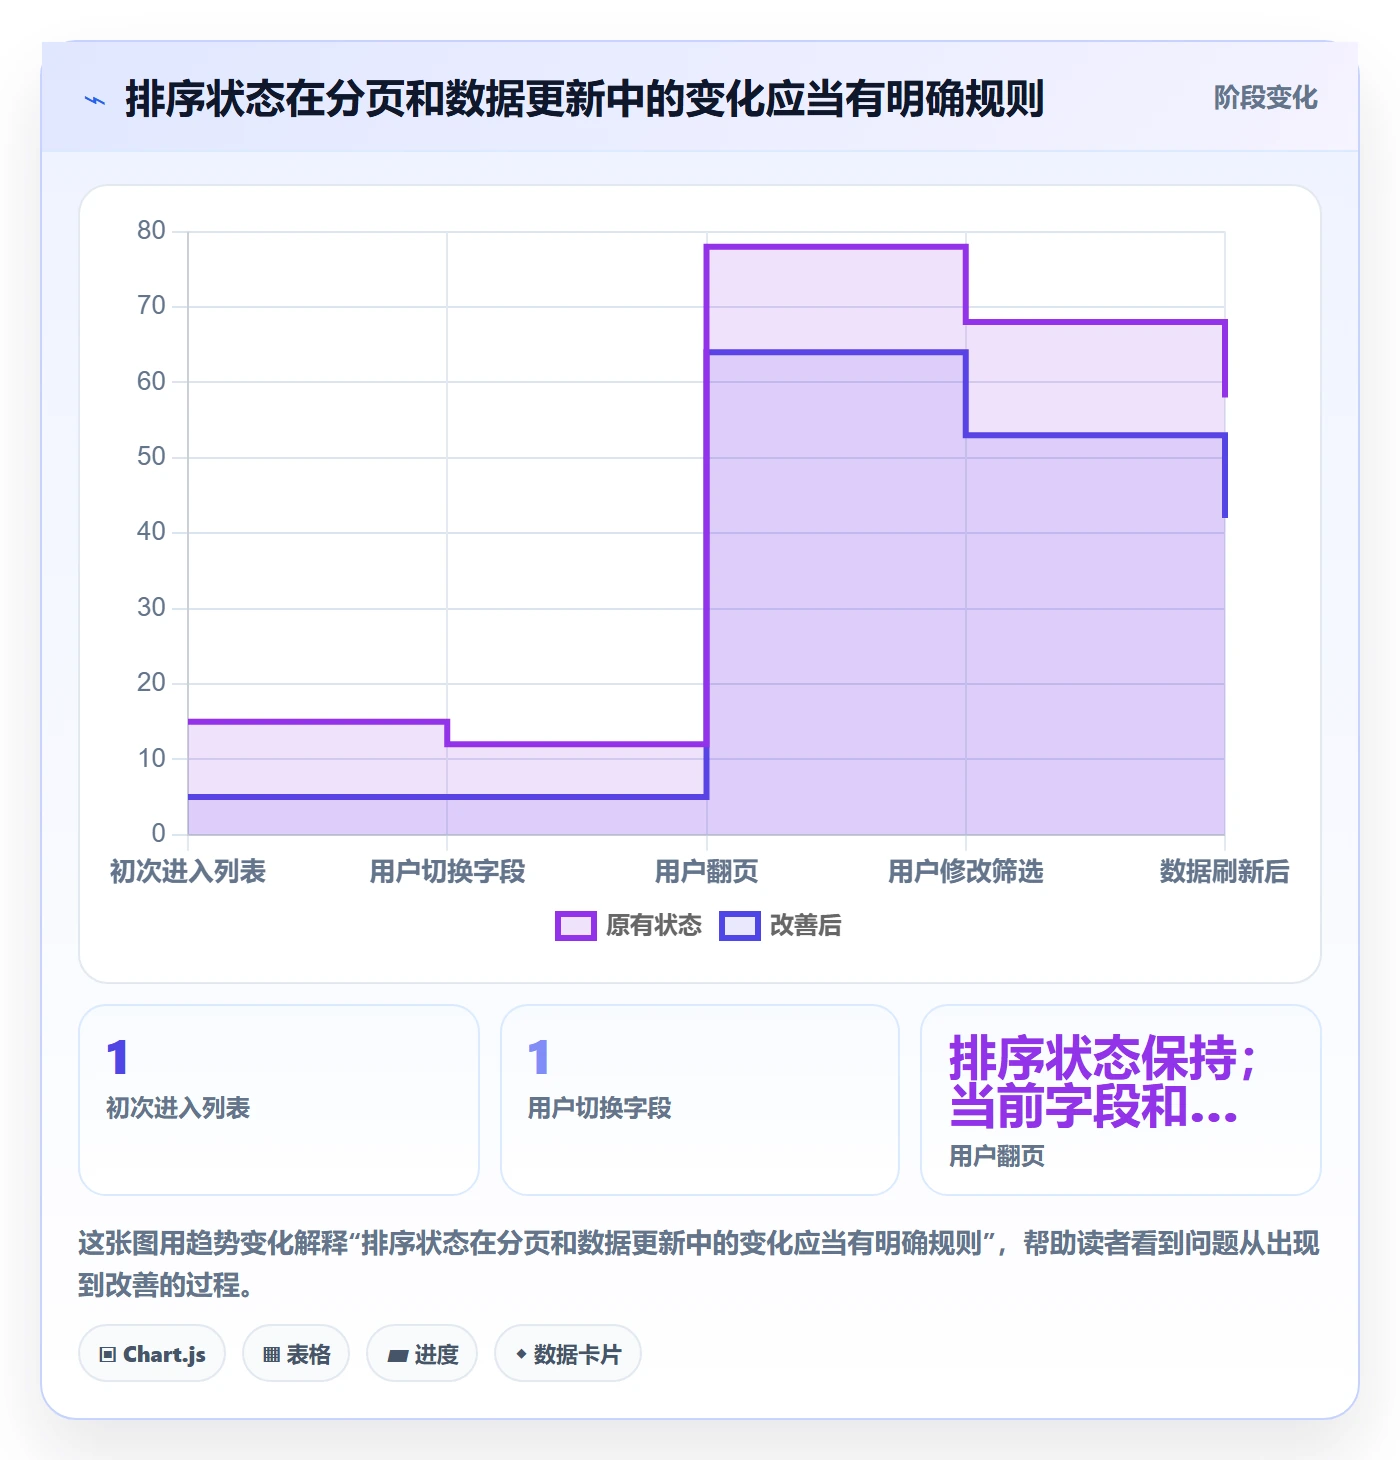Click the 用户翻页 x-axis label
This screenshot has width=1400, height=1460.
click(706, 872)
